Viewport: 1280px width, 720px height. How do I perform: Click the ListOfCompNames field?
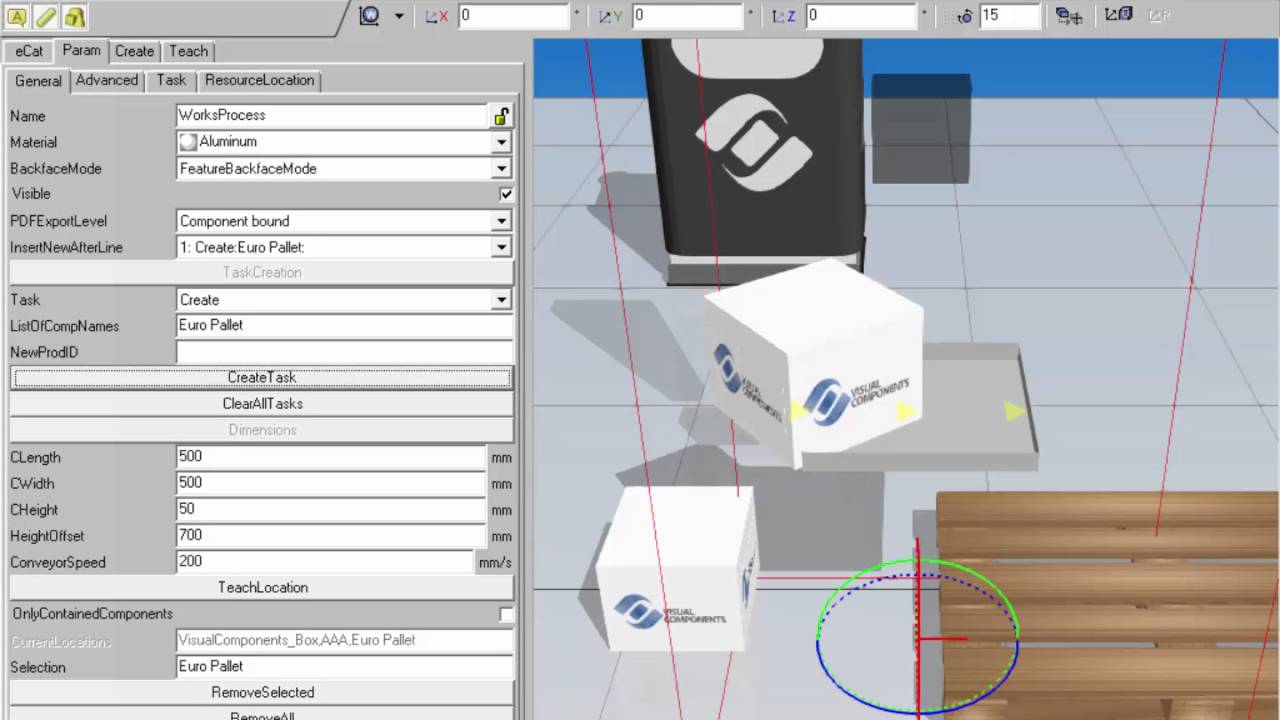pyautogui.click(x=344, y=325)
